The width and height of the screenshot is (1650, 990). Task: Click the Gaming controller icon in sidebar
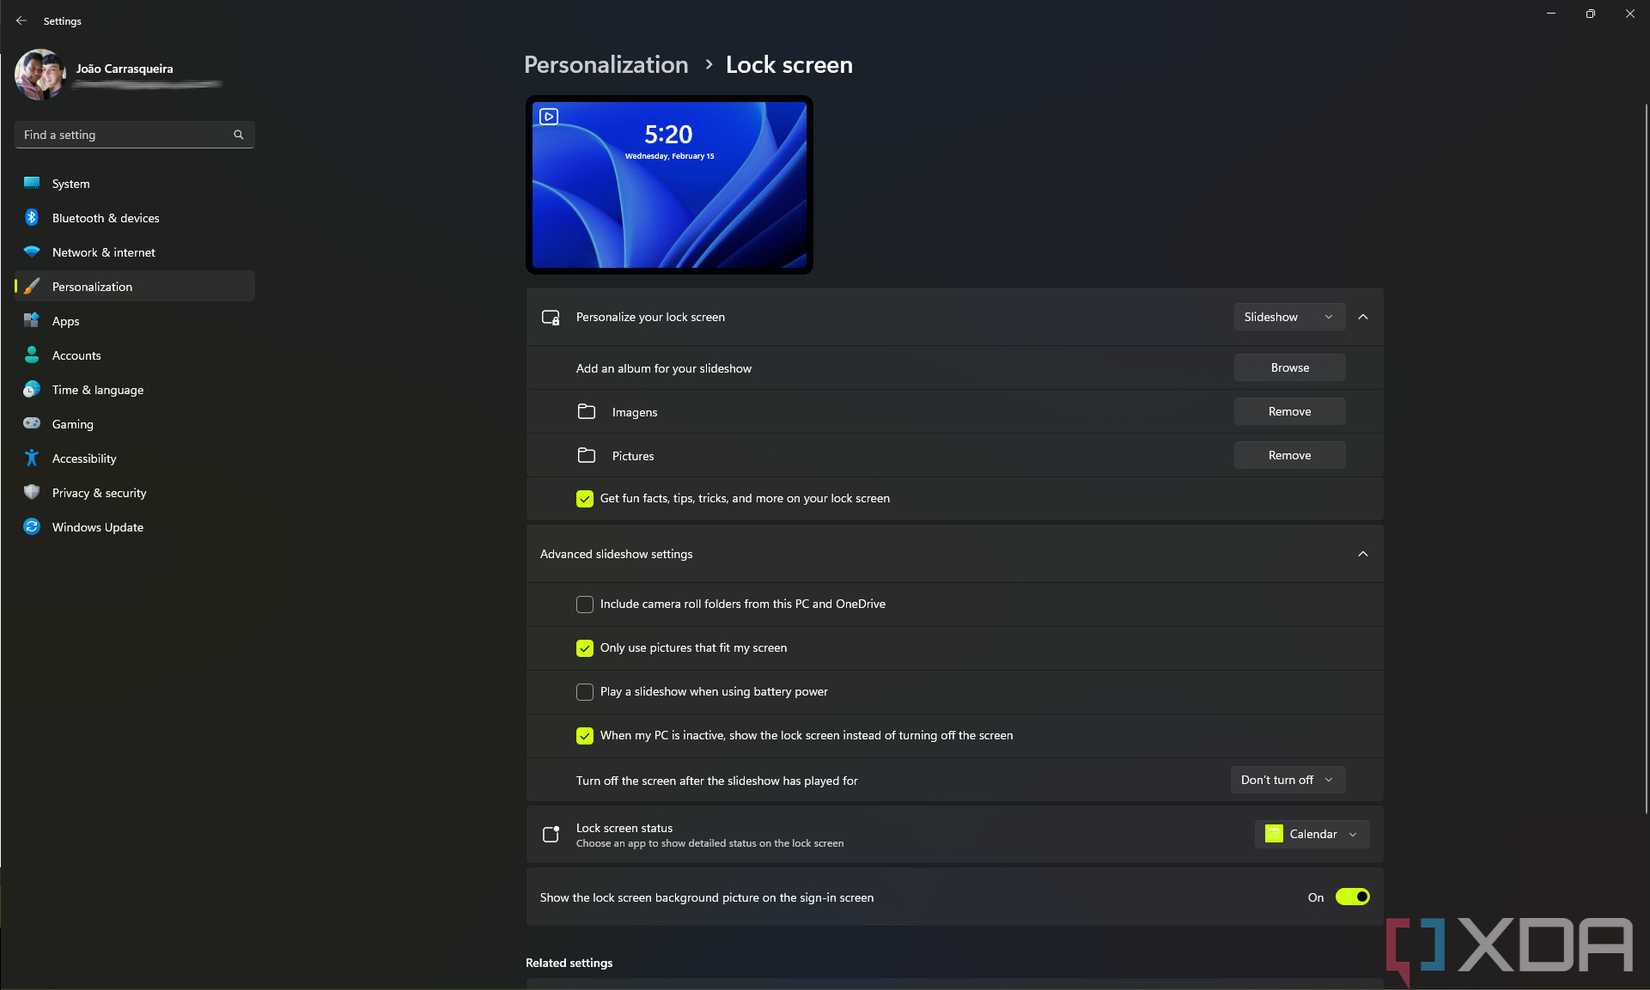click(x=31, y=423)
